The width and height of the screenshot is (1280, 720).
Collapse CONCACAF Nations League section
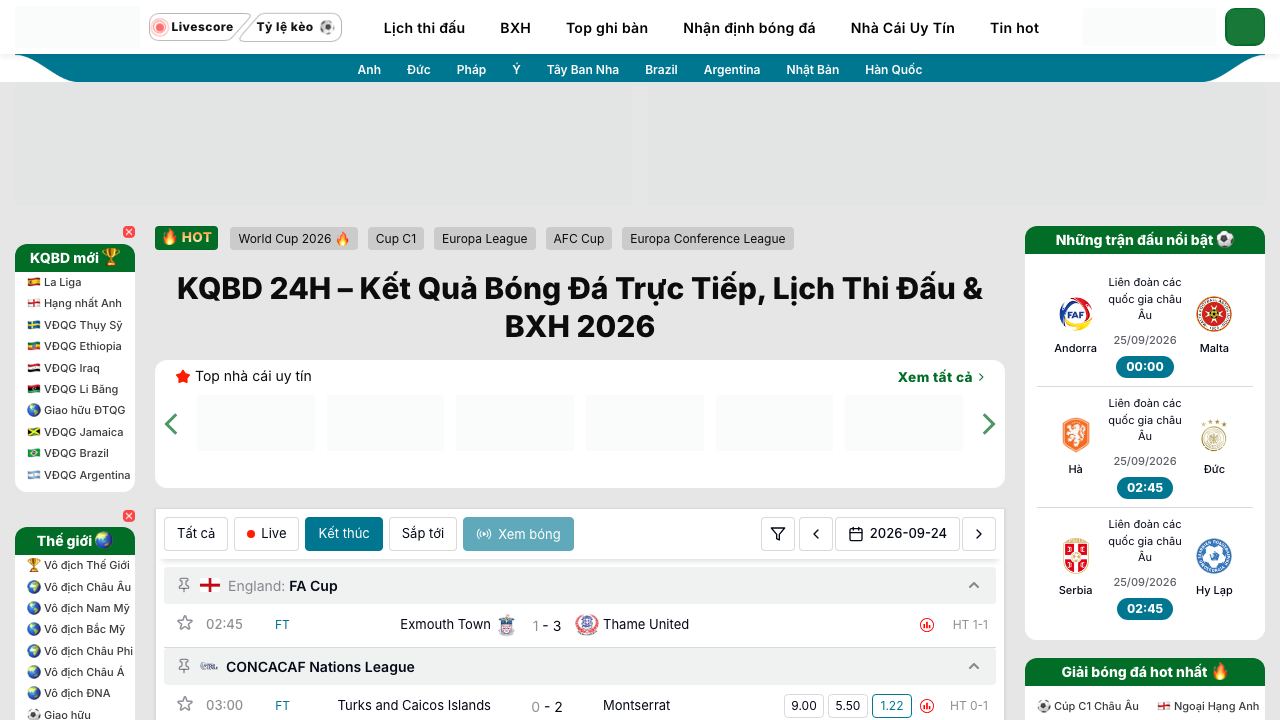(974, 666)
